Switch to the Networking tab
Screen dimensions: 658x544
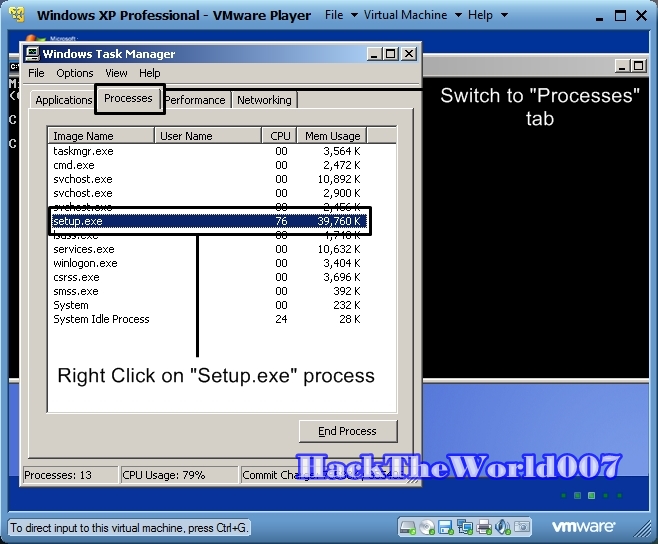point(264,100)
